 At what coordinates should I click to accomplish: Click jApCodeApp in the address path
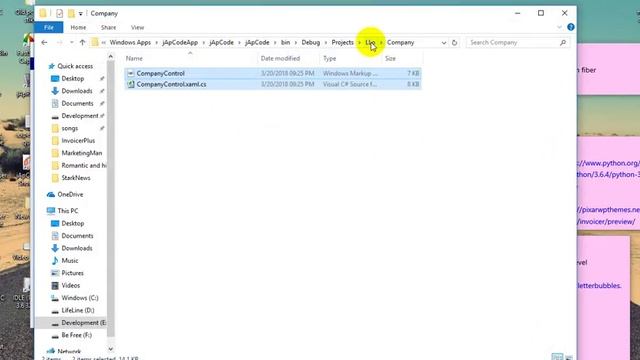point(180,42)
